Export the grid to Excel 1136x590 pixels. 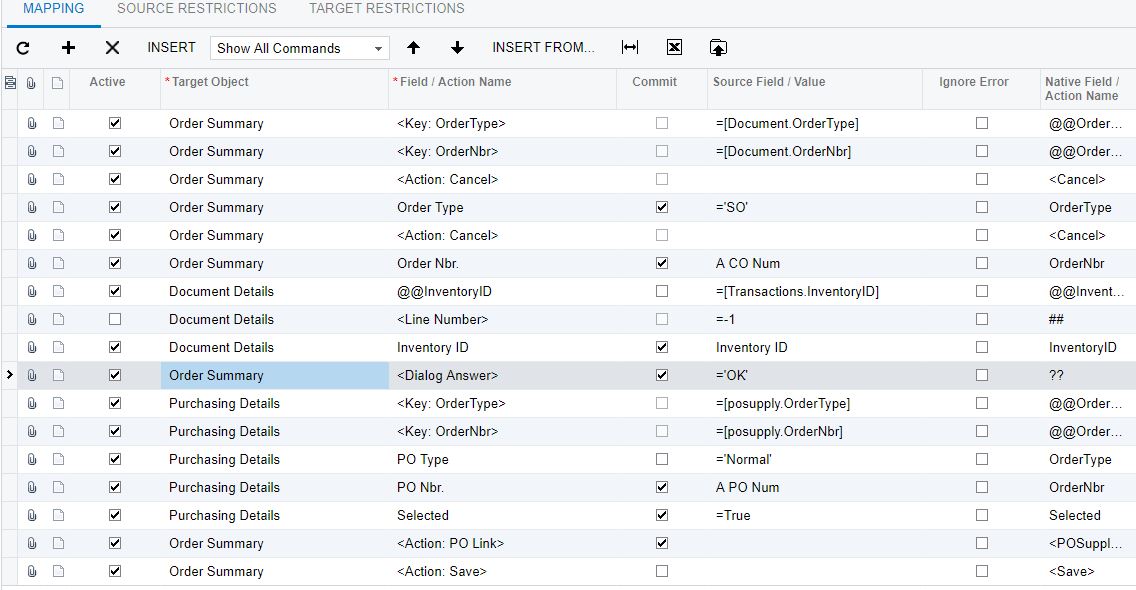click(674, 48)
